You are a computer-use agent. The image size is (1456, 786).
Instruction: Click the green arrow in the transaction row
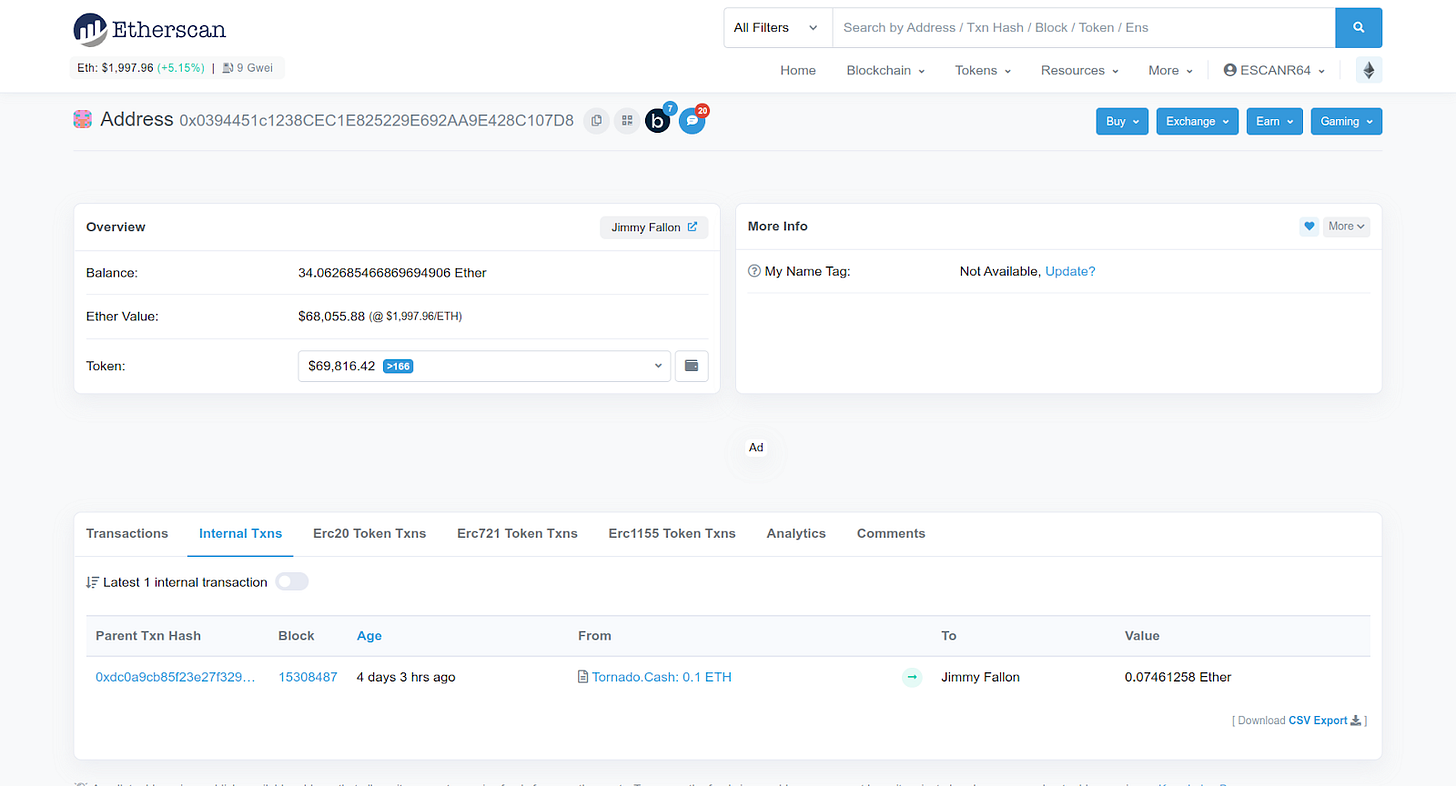click(x=911, y=677)
